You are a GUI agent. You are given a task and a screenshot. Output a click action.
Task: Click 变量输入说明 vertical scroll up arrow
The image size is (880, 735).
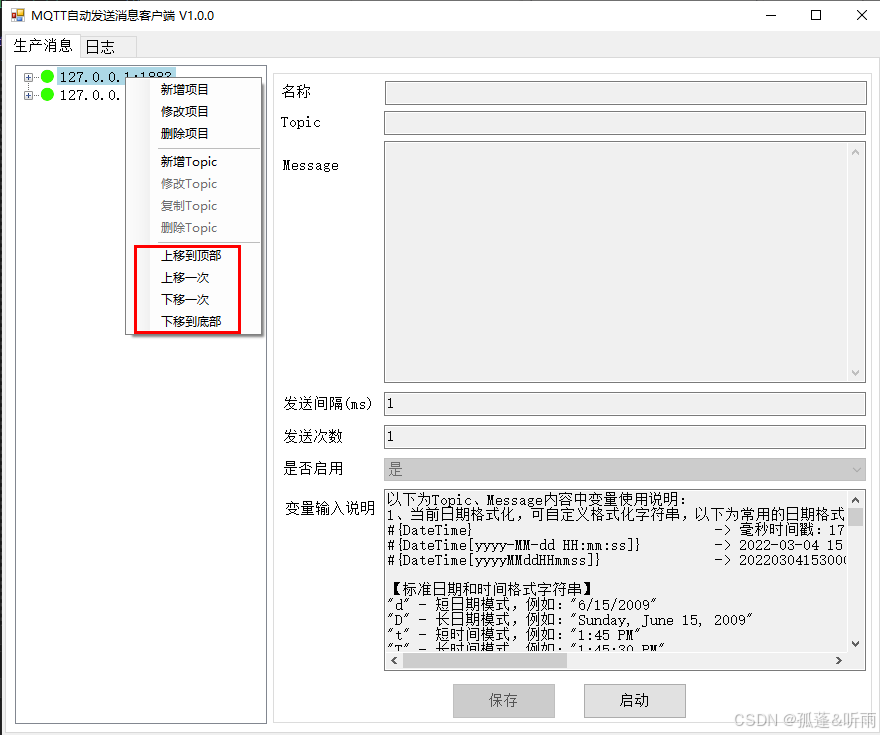tap(855, 499)
